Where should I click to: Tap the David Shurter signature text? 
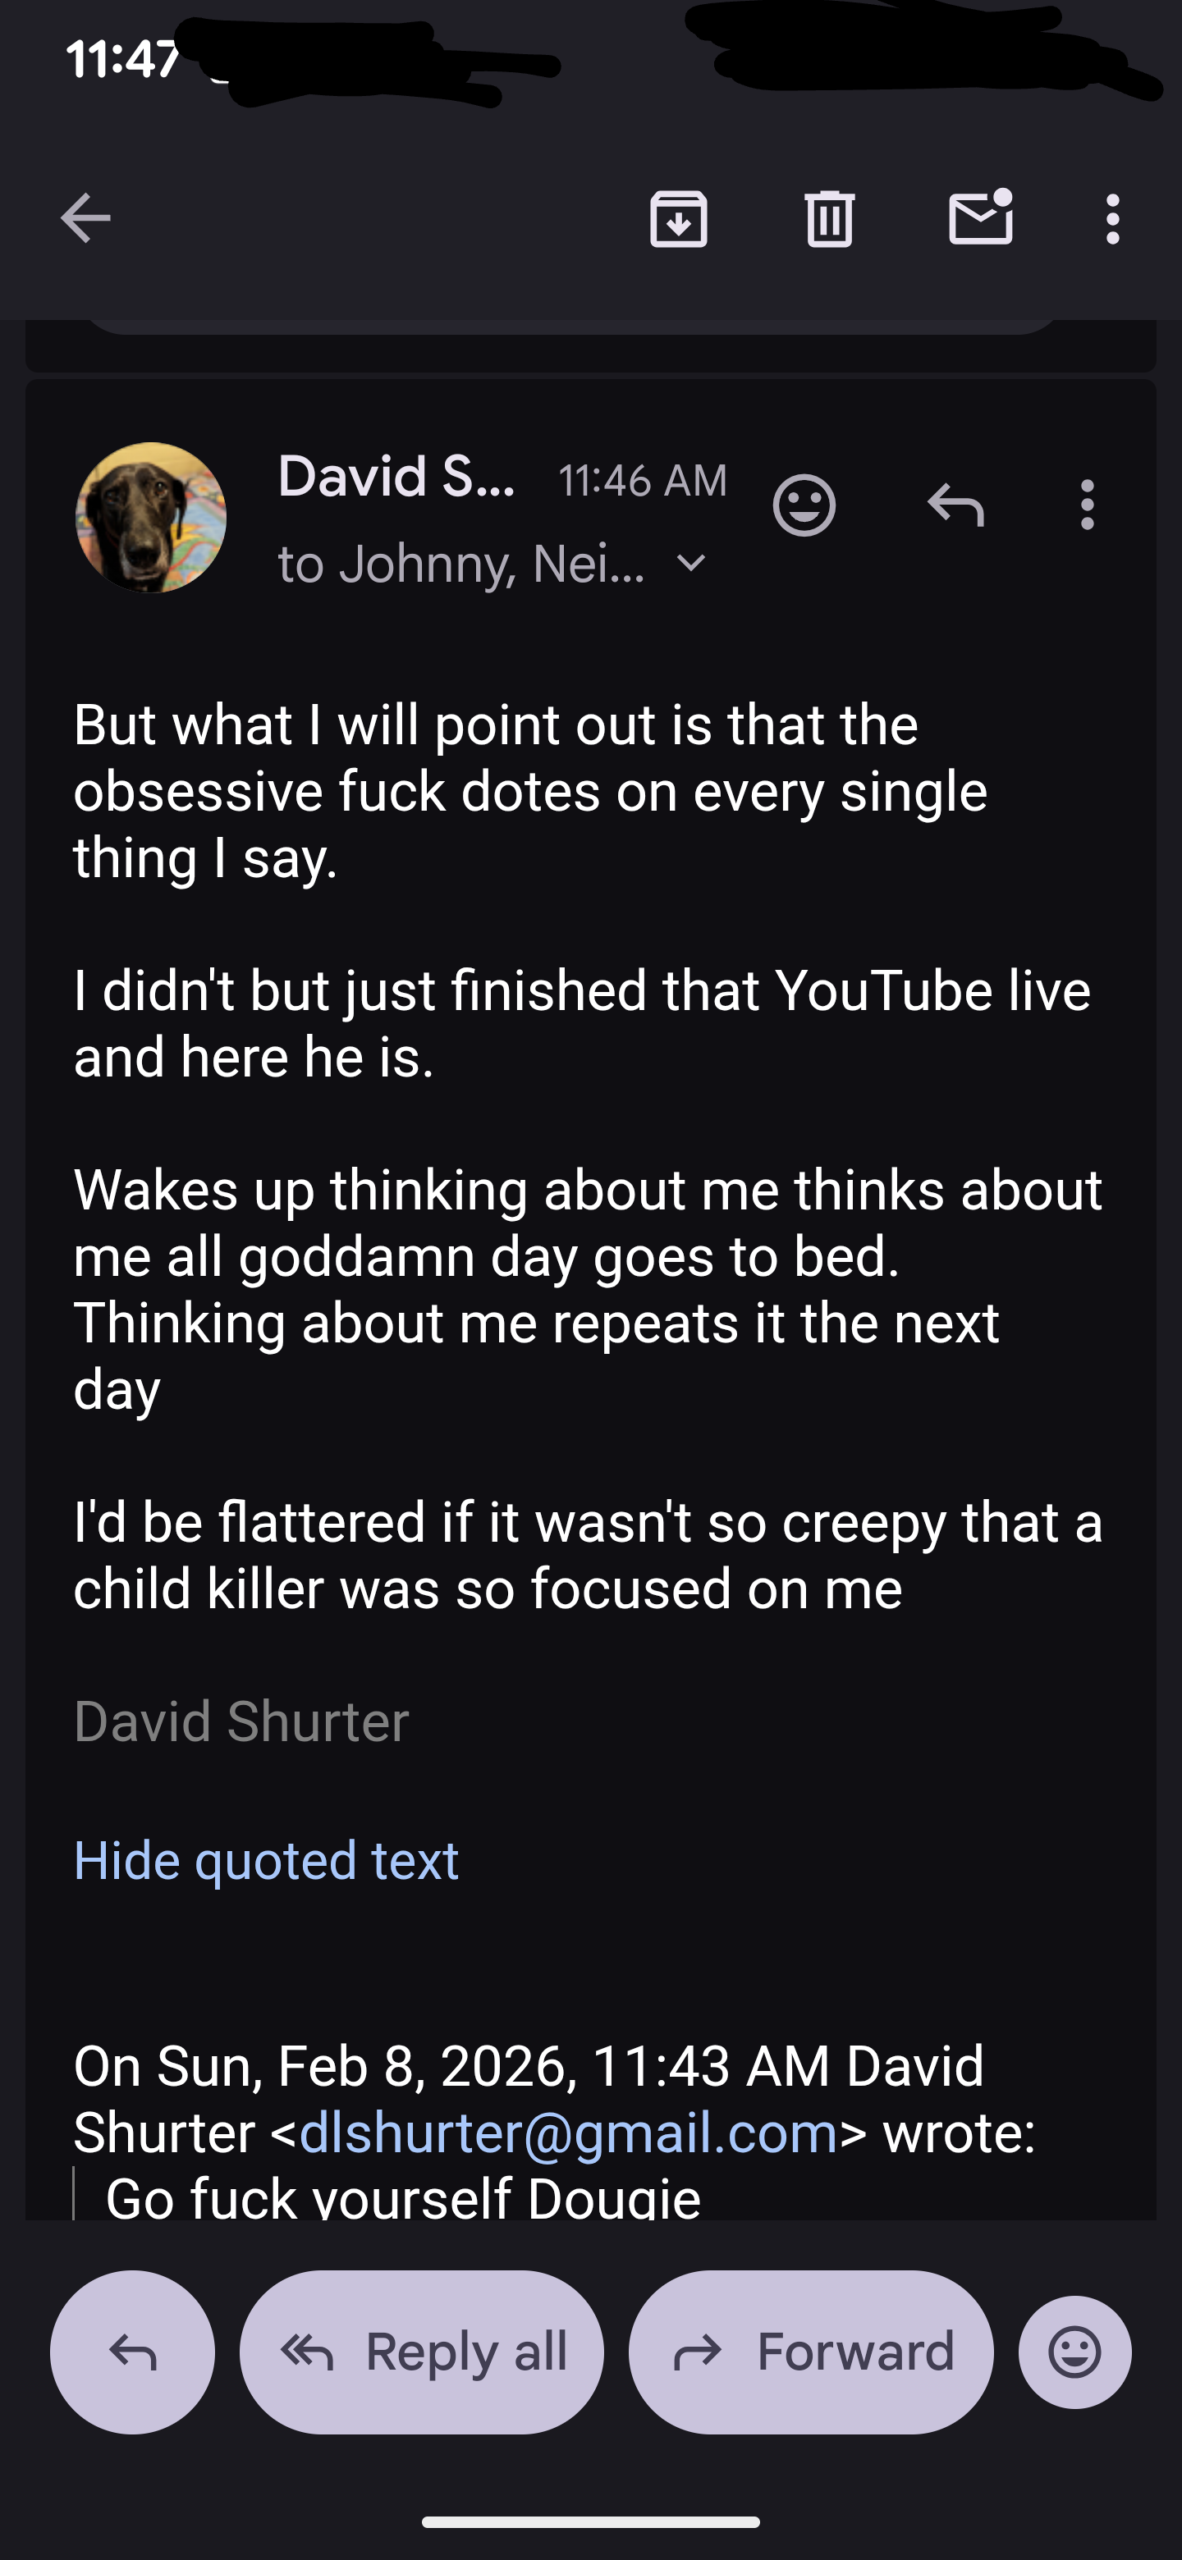[241, 1722]
